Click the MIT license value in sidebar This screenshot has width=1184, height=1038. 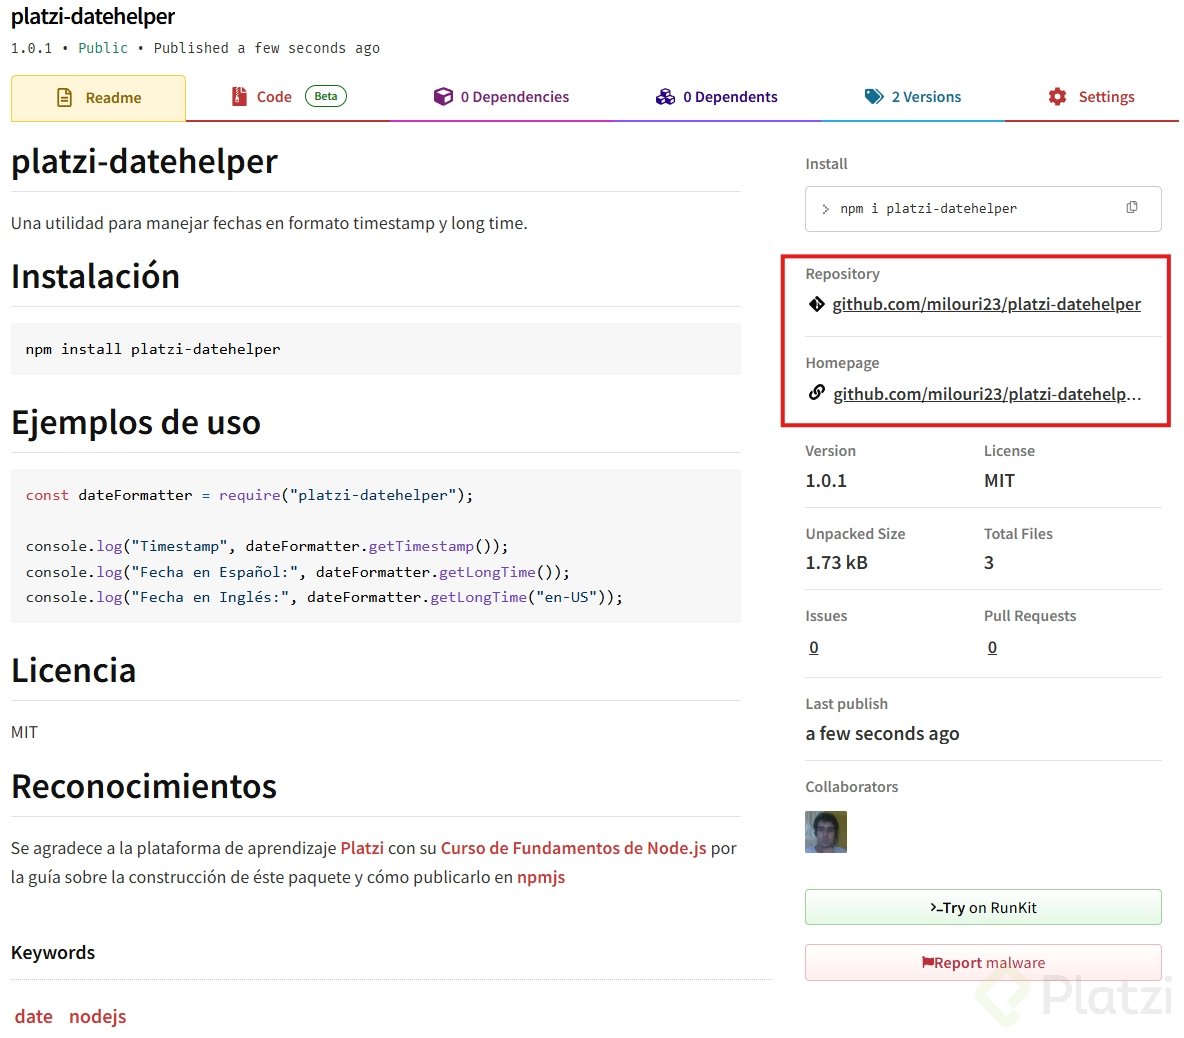999,481
